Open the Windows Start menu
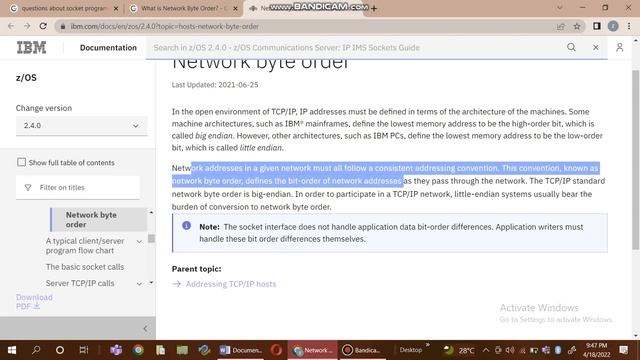The image size is (640, 360). [x=12, y=350]
